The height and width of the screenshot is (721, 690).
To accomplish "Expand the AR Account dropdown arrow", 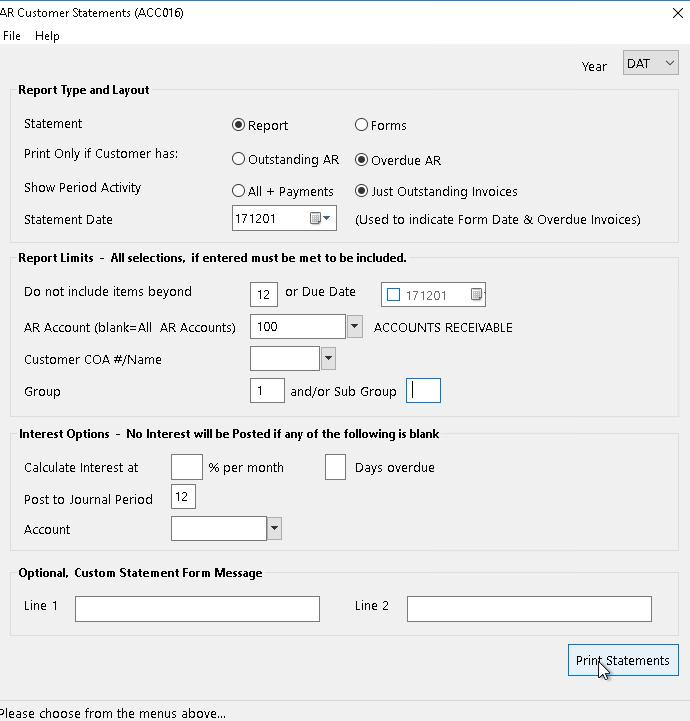I will tap(354, 326).
